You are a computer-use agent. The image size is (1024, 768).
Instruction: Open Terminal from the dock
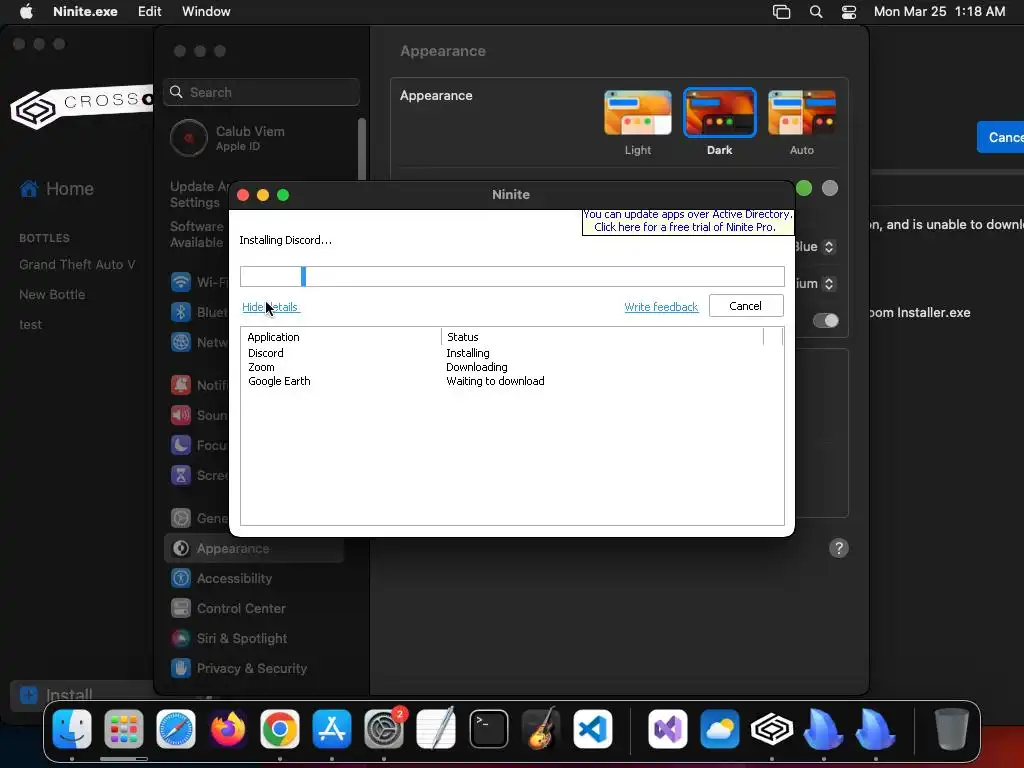pyautogui.click(x=488, y=729)
